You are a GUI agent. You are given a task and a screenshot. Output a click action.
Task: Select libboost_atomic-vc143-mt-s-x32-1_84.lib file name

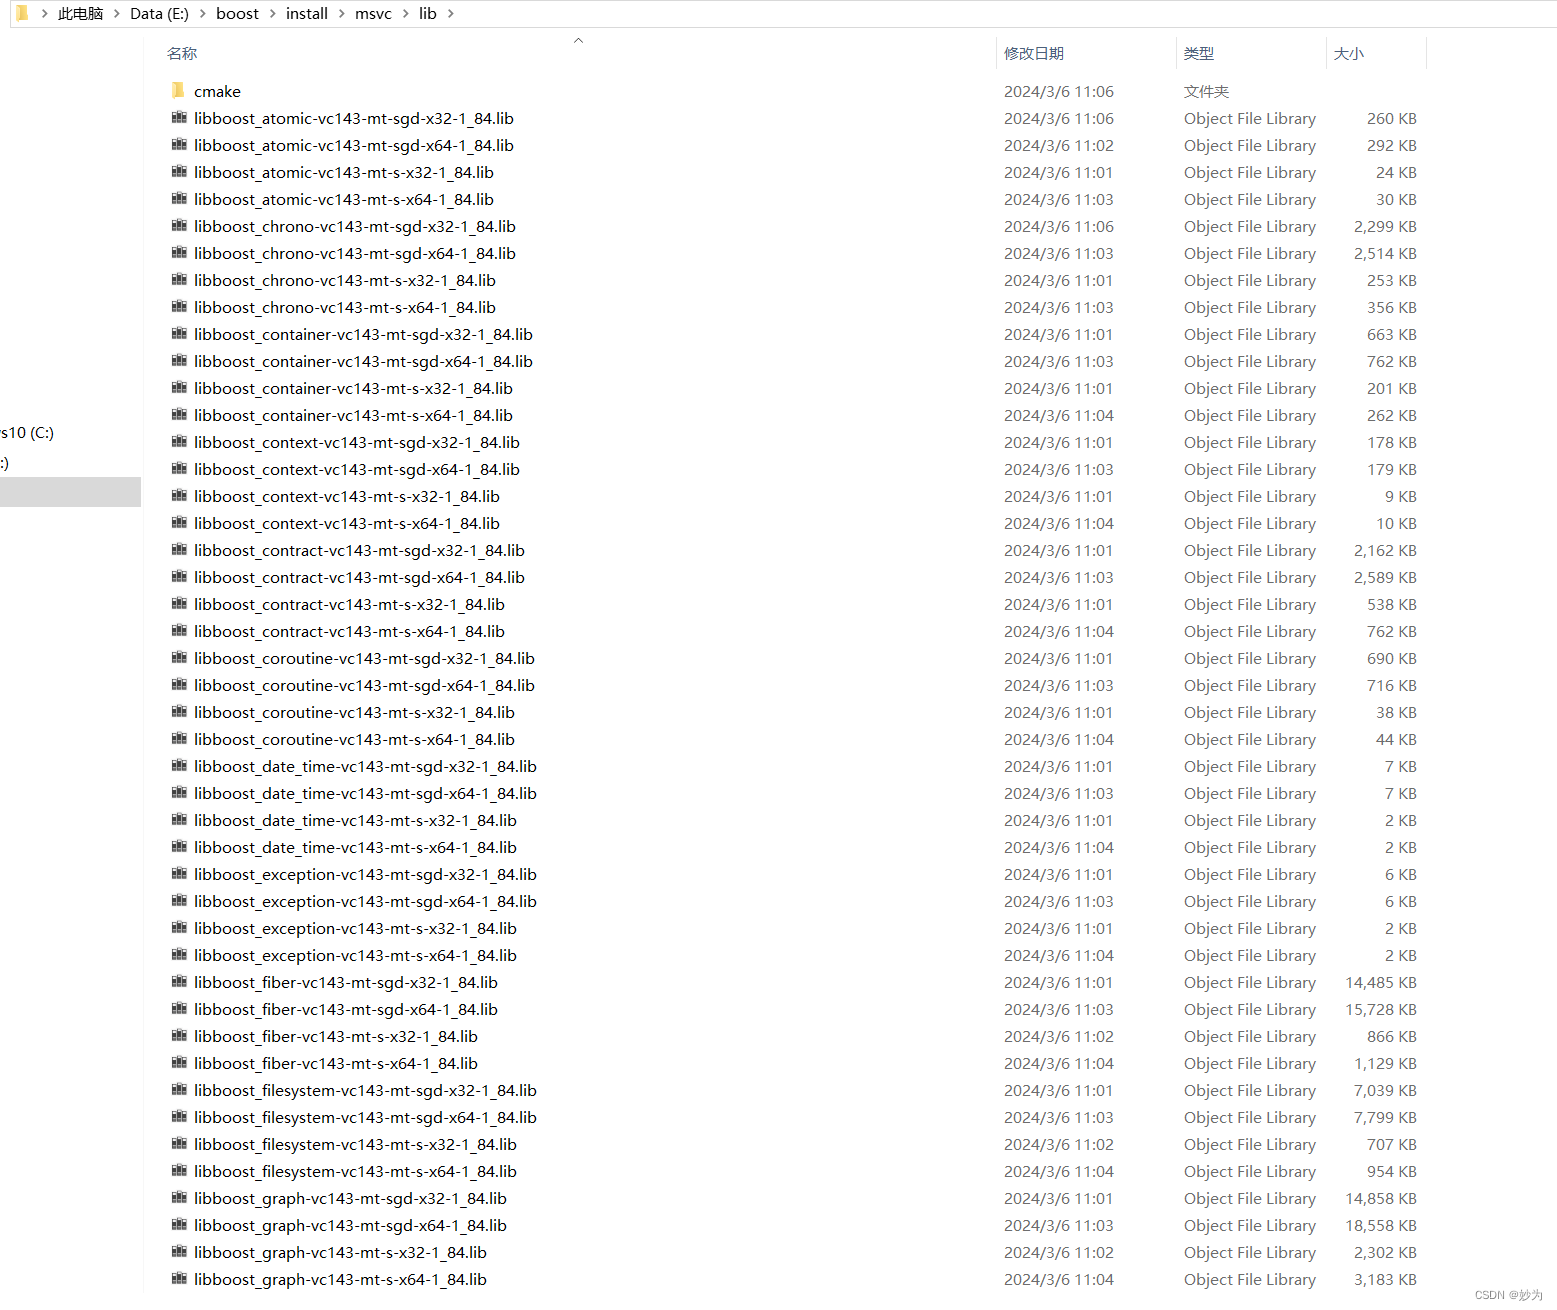[344, 172]
